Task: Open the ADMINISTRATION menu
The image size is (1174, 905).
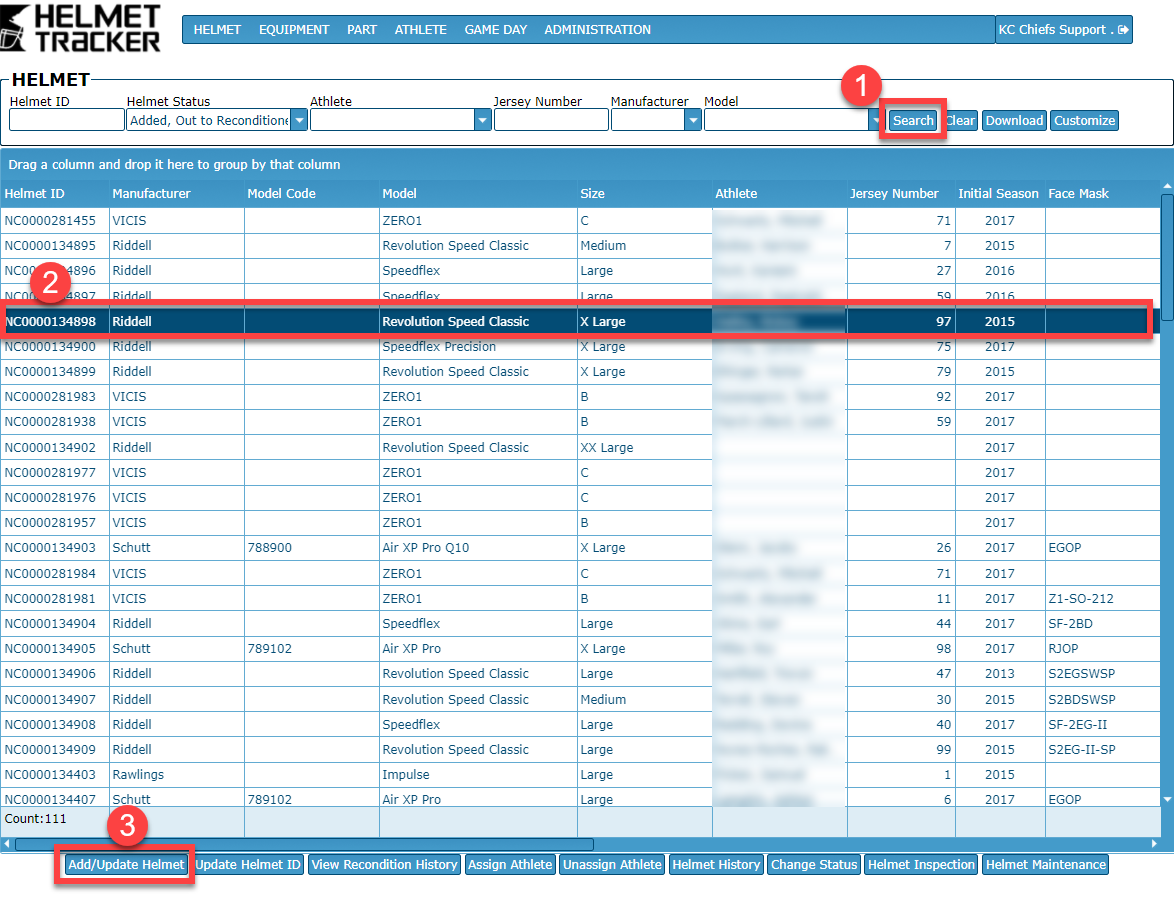Action: [x=597, y=30]
